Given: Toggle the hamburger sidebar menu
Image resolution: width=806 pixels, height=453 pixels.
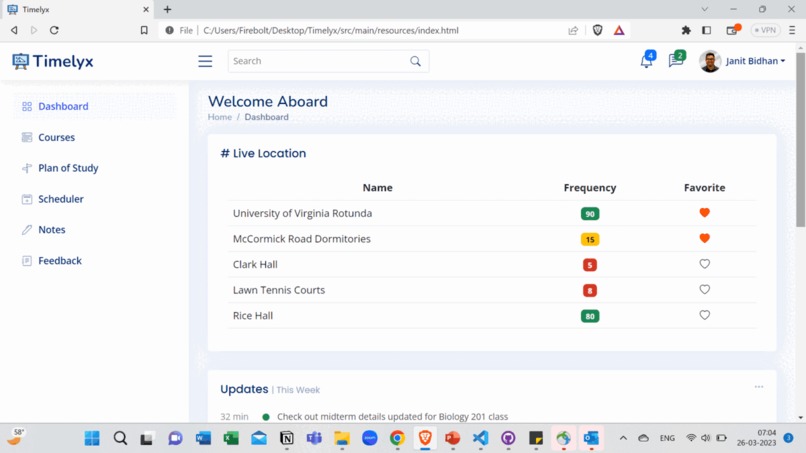Looking at the screenshot, I should (205, 61).
